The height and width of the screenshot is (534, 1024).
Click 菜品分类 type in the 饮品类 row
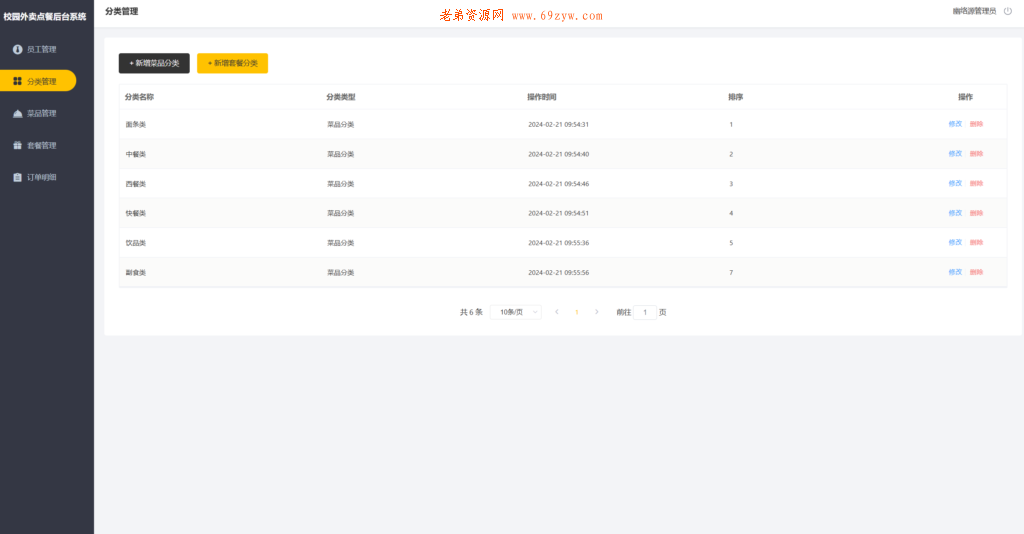(341, 243)
